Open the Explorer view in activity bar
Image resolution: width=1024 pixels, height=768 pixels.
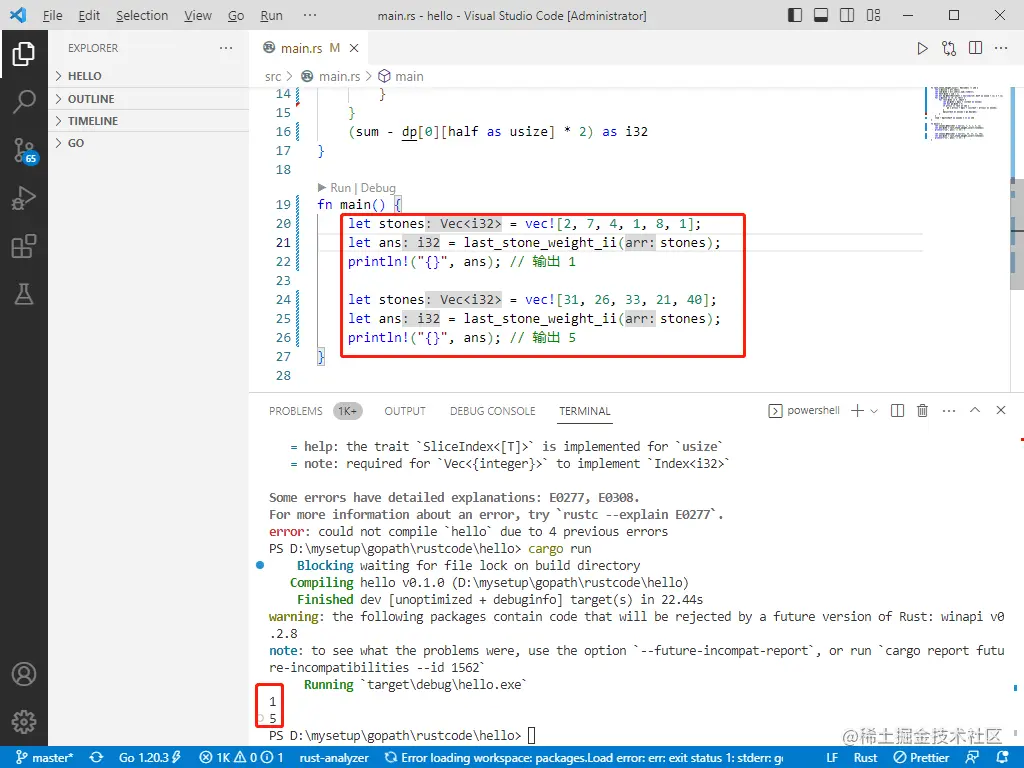click(24, 54)
